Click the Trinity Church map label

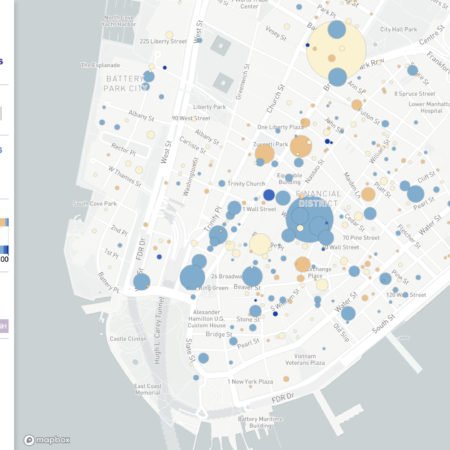pos(246,183)
